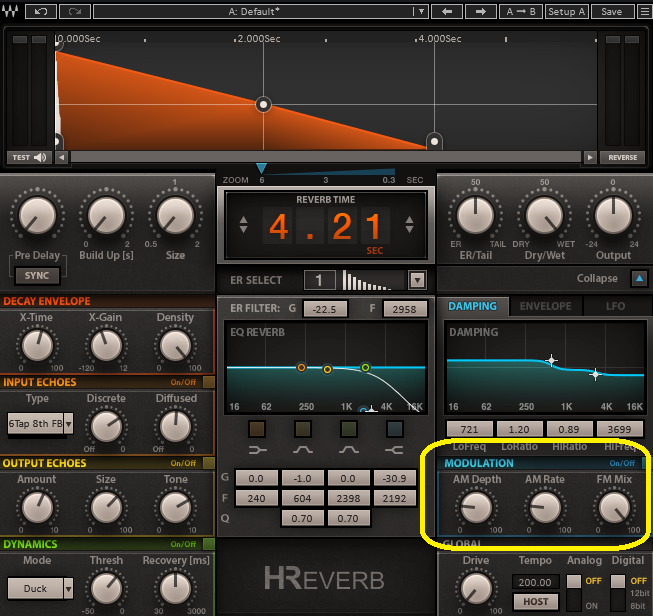653x616 pixels.
Task: Open the hamburger menu at top right
Action: click(x=640, y=11)
